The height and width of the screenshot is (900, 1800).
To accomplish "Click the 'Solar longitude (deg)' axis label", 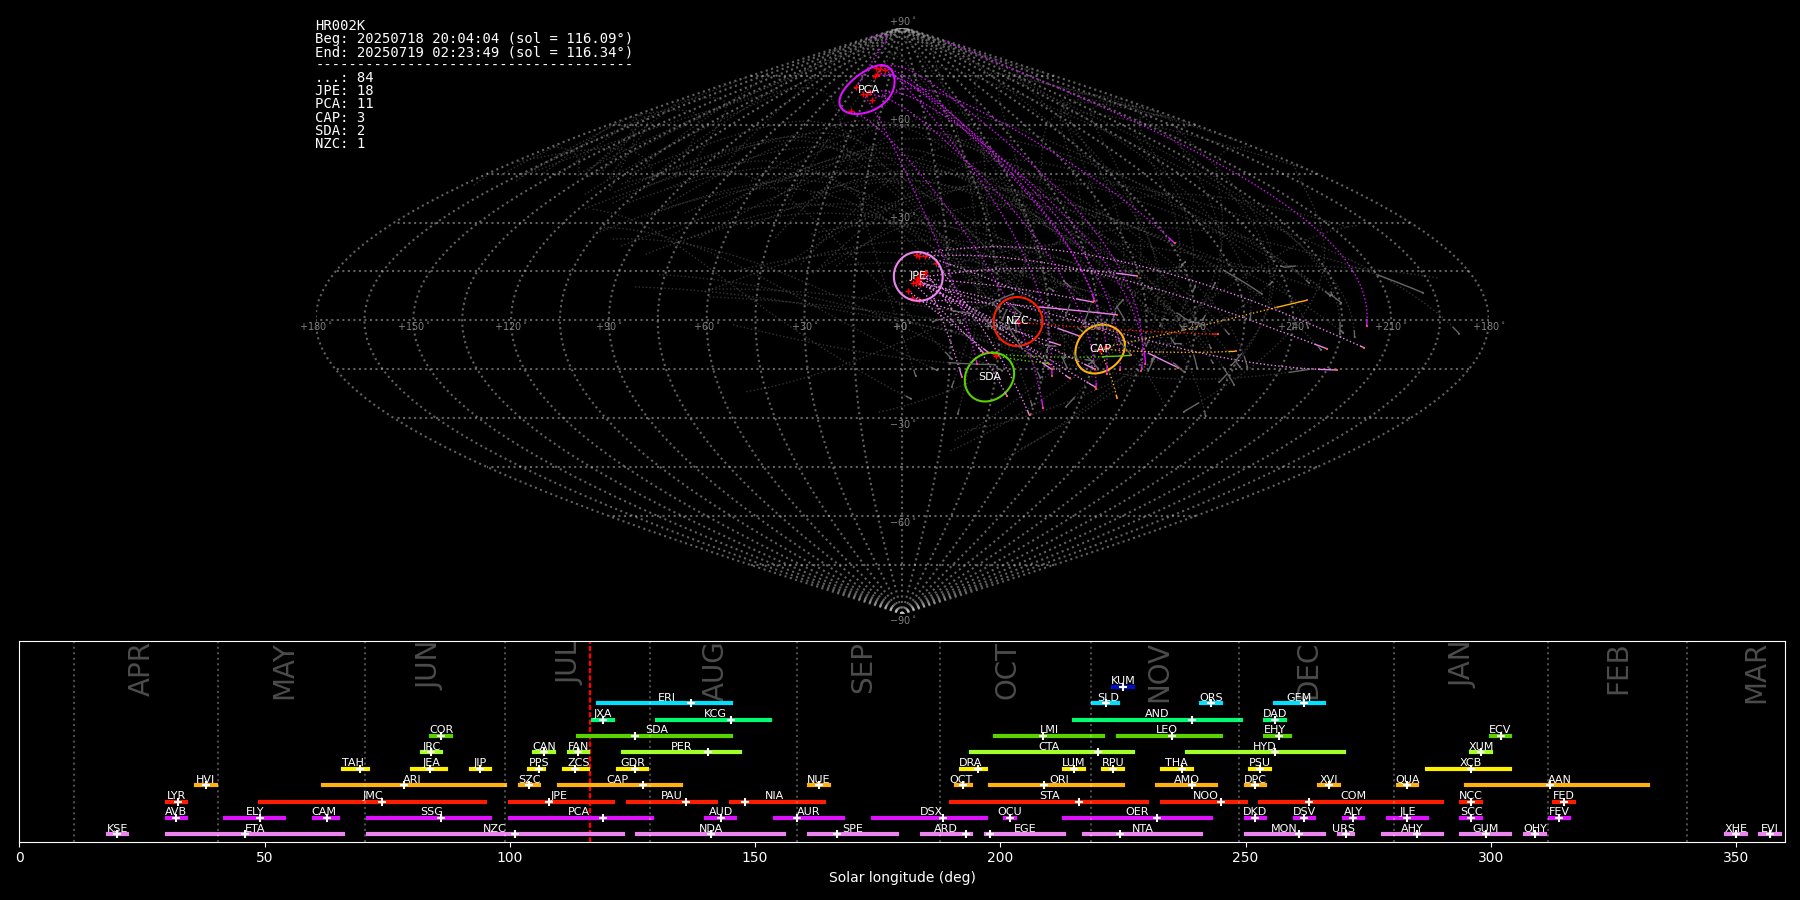I will tap(902, 877).
